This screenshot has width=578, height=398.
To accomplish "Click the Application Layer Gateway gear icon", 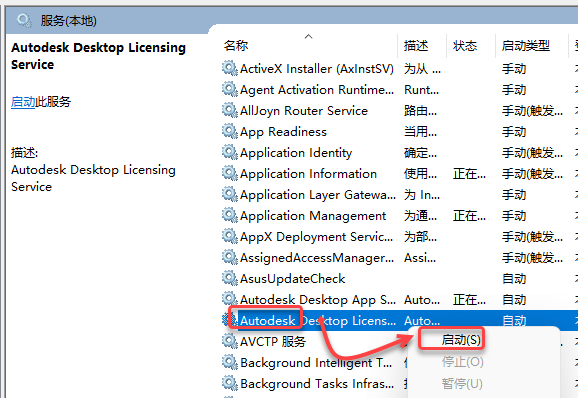I will click(230, 195).
